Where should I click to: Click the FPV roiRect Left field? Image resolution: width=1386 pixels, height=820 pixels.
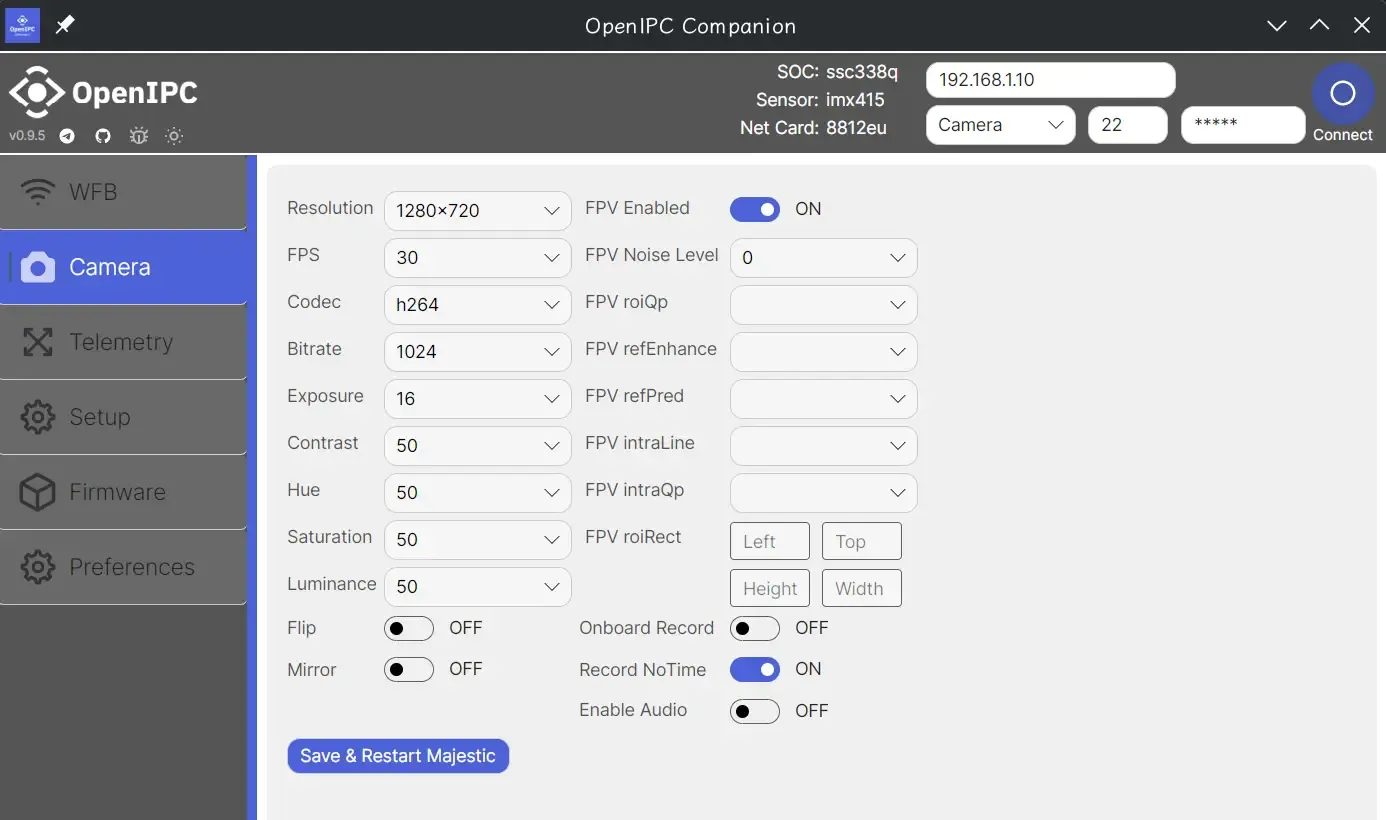(x=770, y=541)
